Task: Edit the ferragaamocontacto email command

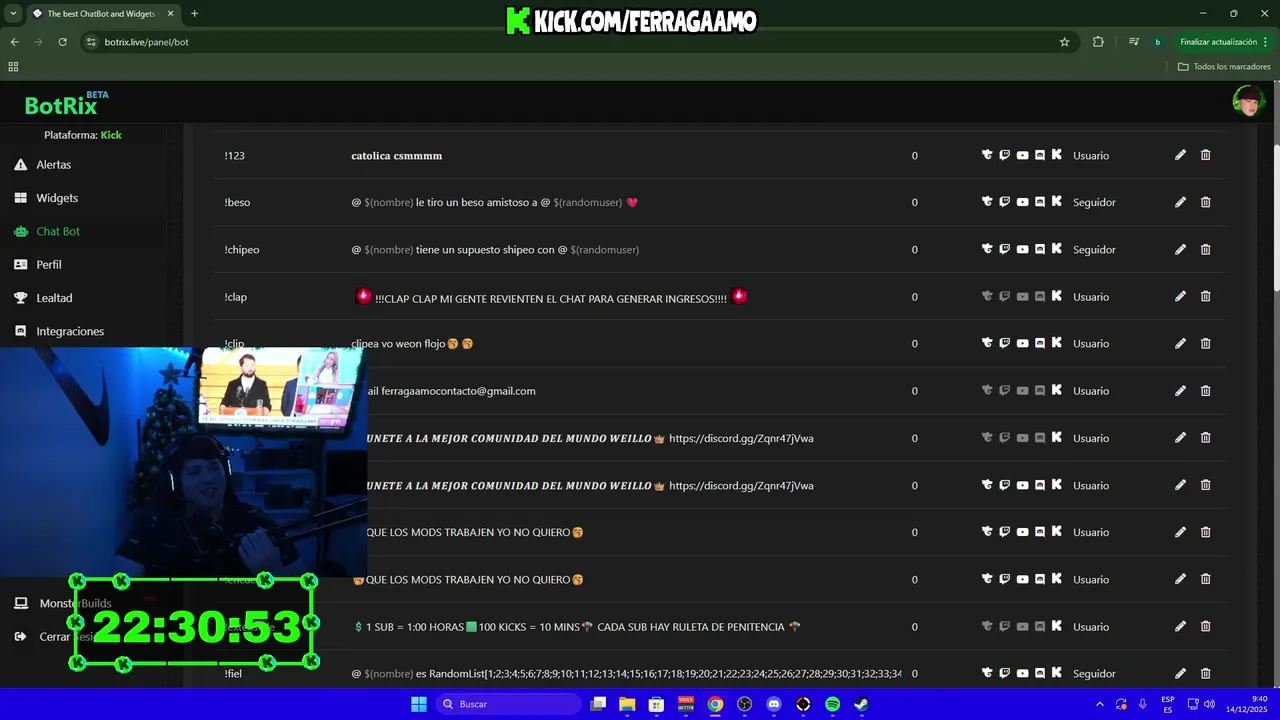Action: coord(1180,390)
